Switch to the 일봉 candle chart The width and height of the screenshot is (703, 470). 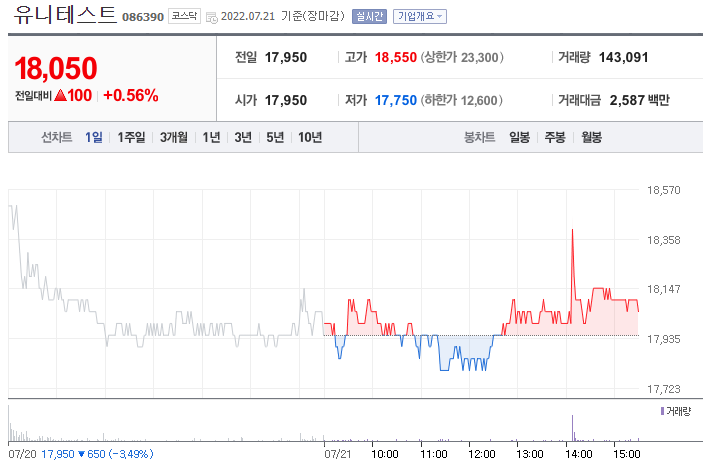[520, 137]
